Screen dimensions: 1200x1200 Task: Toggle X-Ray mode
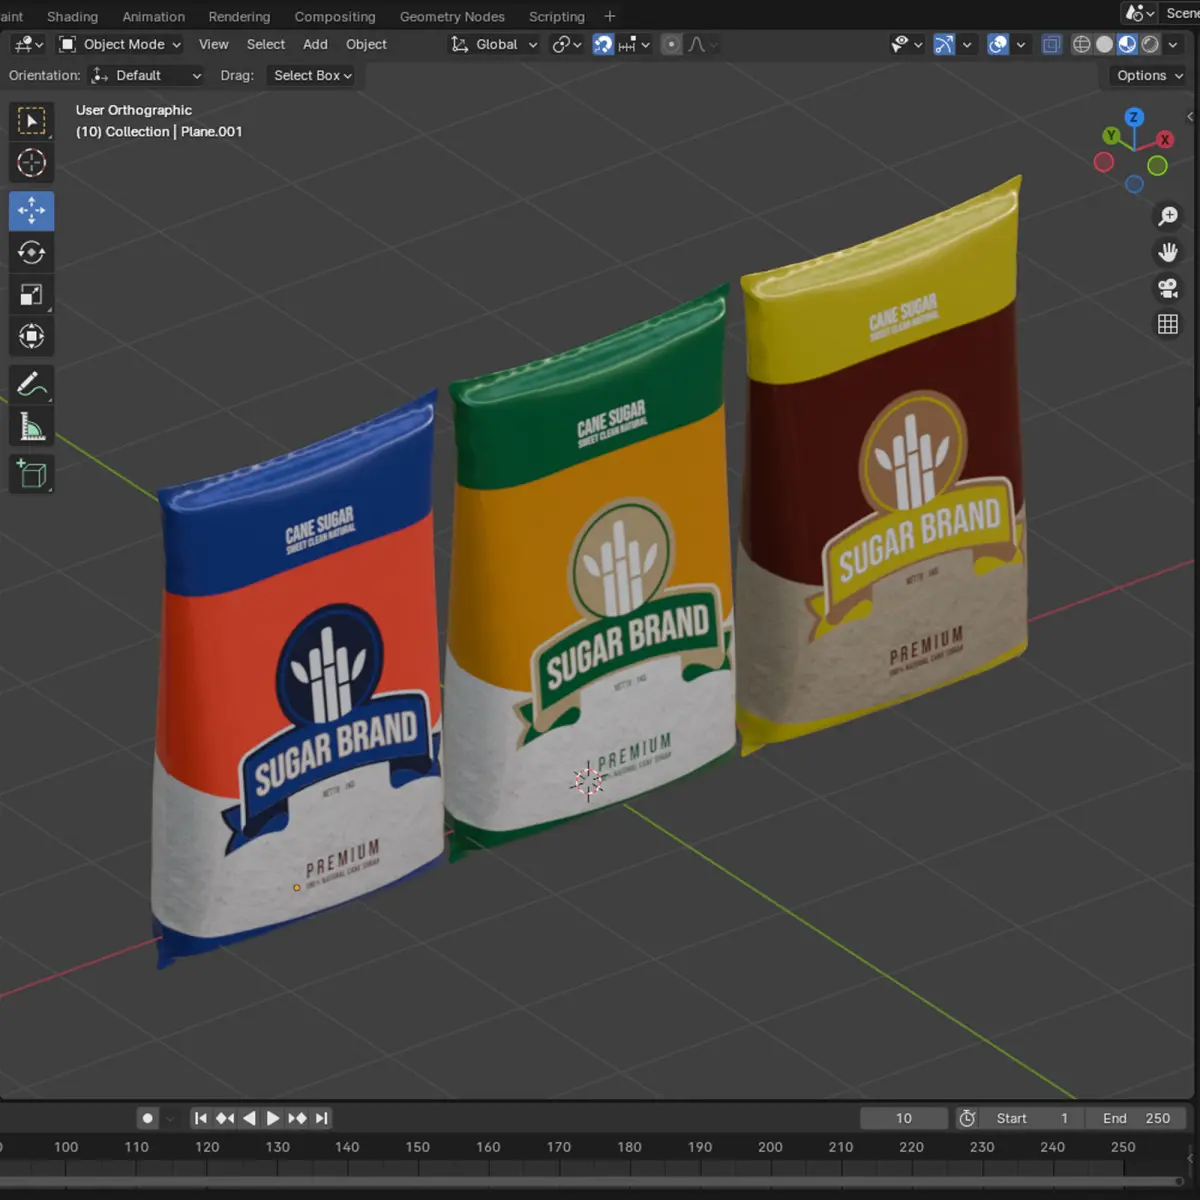point(1051,44)
